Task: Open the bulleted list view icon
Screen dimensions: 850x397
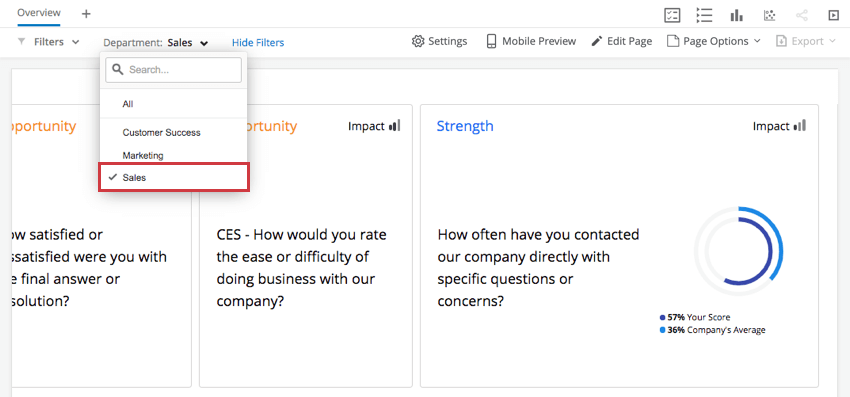Action: (x=704, y=15)
